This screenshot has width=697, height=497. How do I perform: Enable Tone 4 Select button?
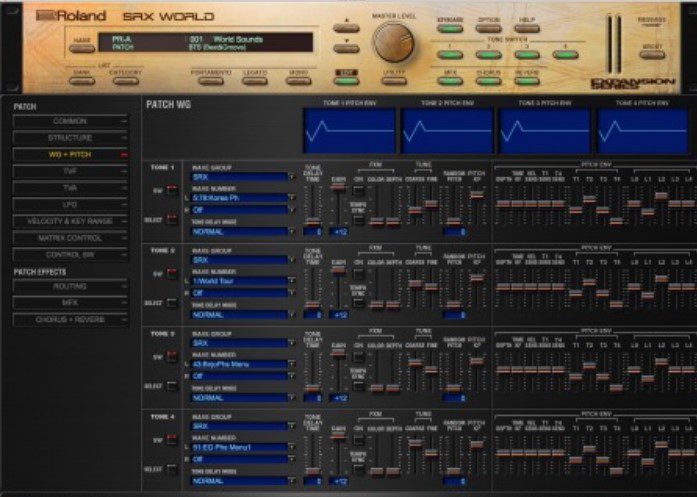pyautogui.click(x=172, y=469)
